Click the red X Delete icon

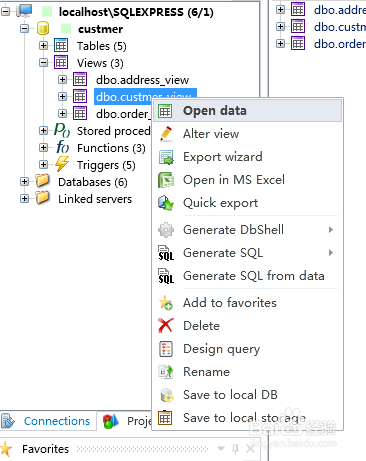tap(166, 326)
